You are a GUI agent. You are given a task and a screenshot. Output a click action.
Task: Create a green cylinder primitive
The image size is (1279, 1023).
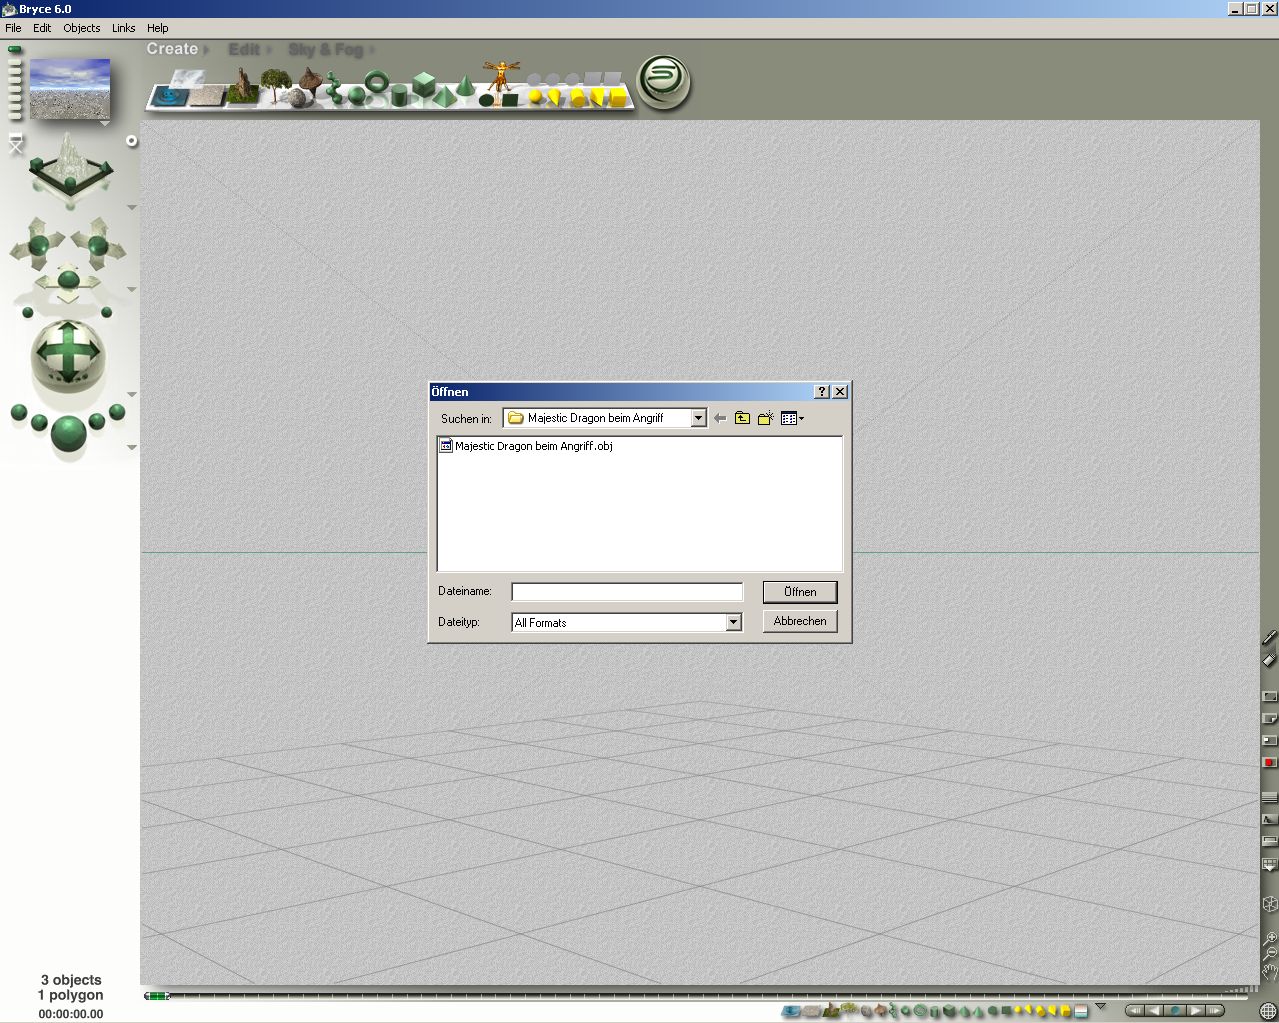(x=399, y=96)
